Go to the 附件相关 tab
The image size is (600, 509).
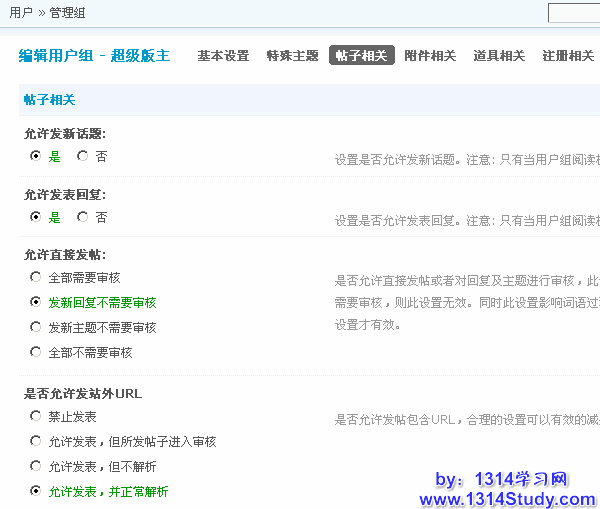[430, 56]
